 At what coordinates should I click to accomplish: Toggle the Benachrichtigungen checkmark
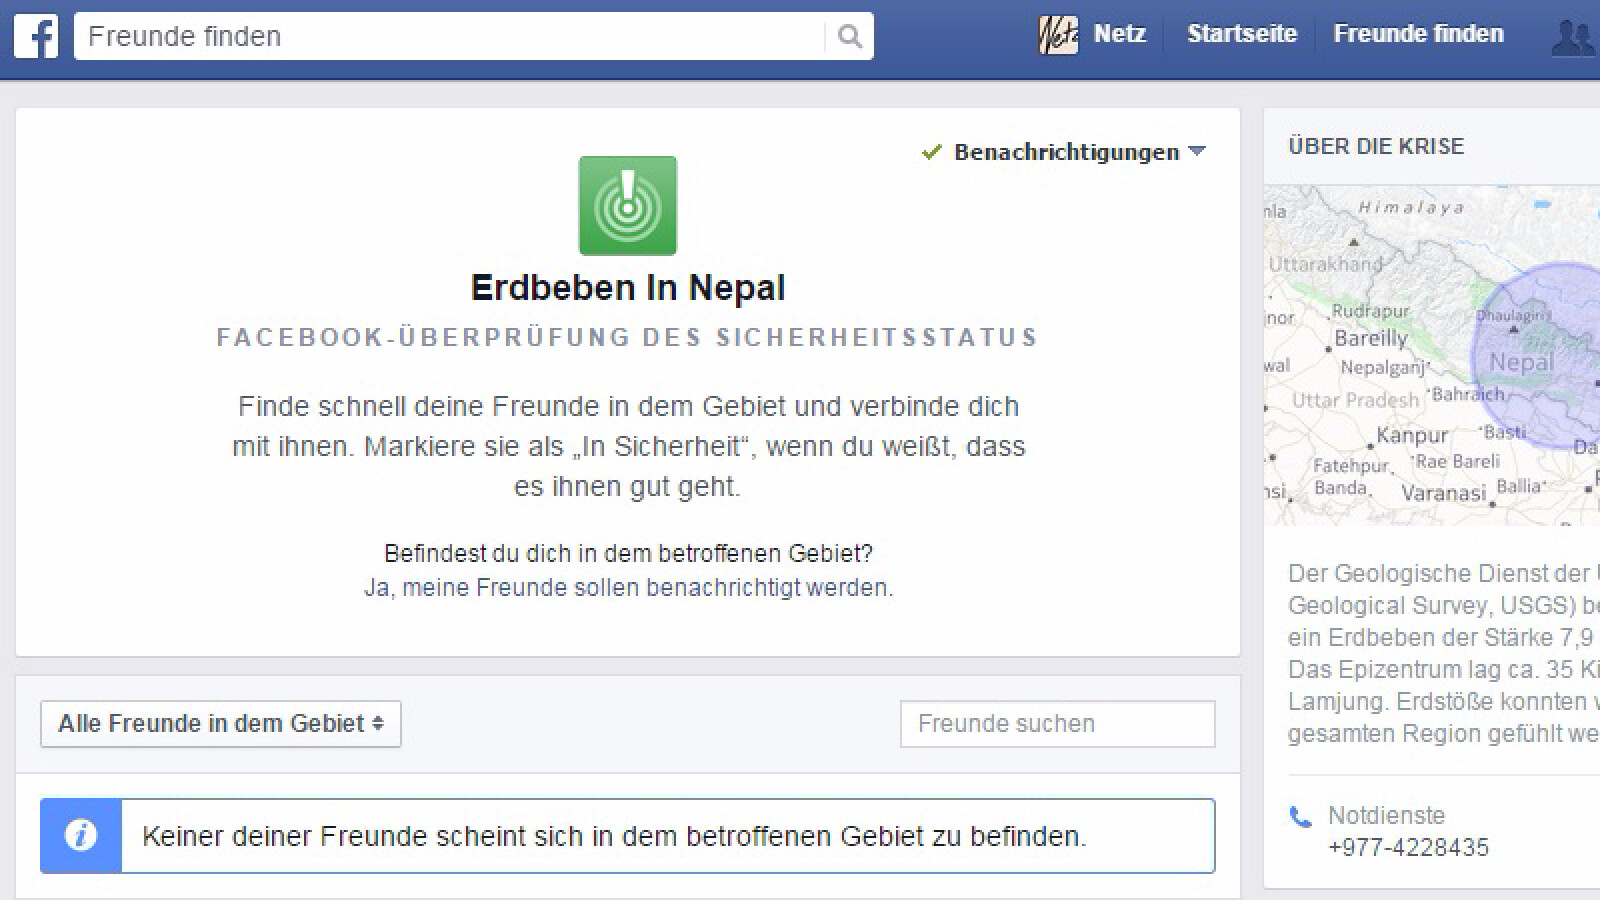932,152
